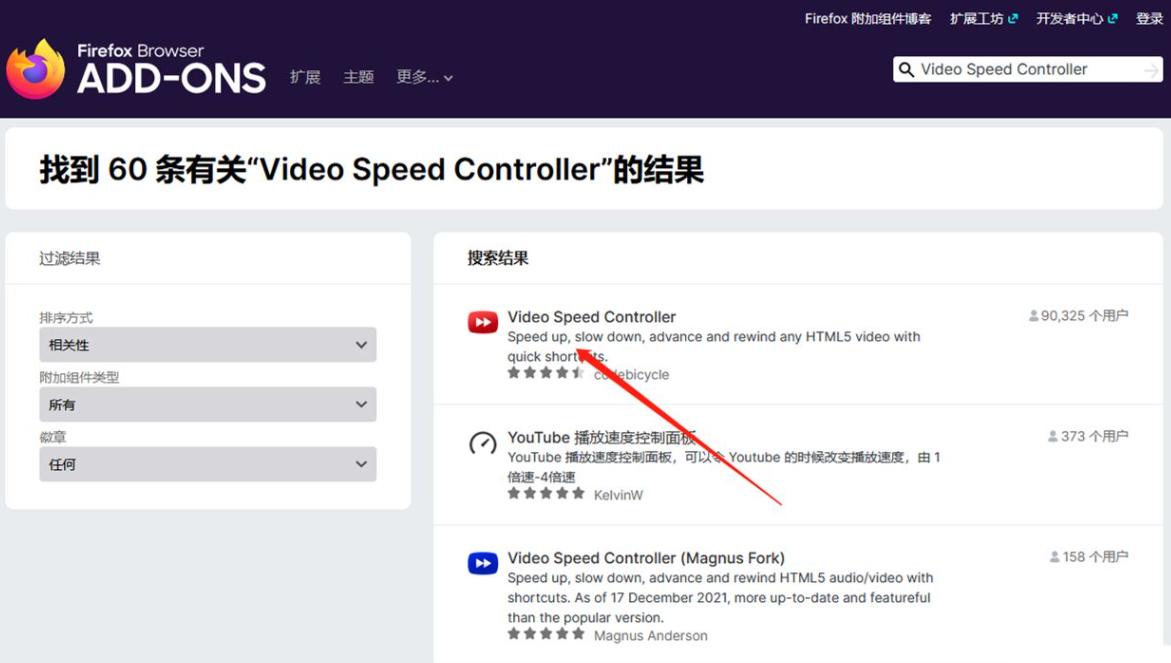
Task: Click author name KelvinW
Action: click(x=618, y=495)
